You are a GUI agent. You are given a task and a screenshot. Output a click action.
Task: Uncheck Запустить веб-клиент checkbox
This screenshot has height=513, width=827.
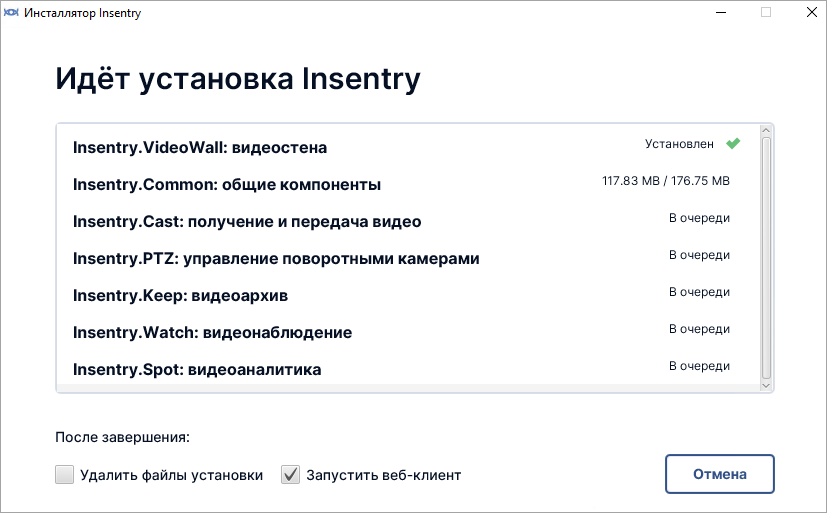click(x=290, y=475)
